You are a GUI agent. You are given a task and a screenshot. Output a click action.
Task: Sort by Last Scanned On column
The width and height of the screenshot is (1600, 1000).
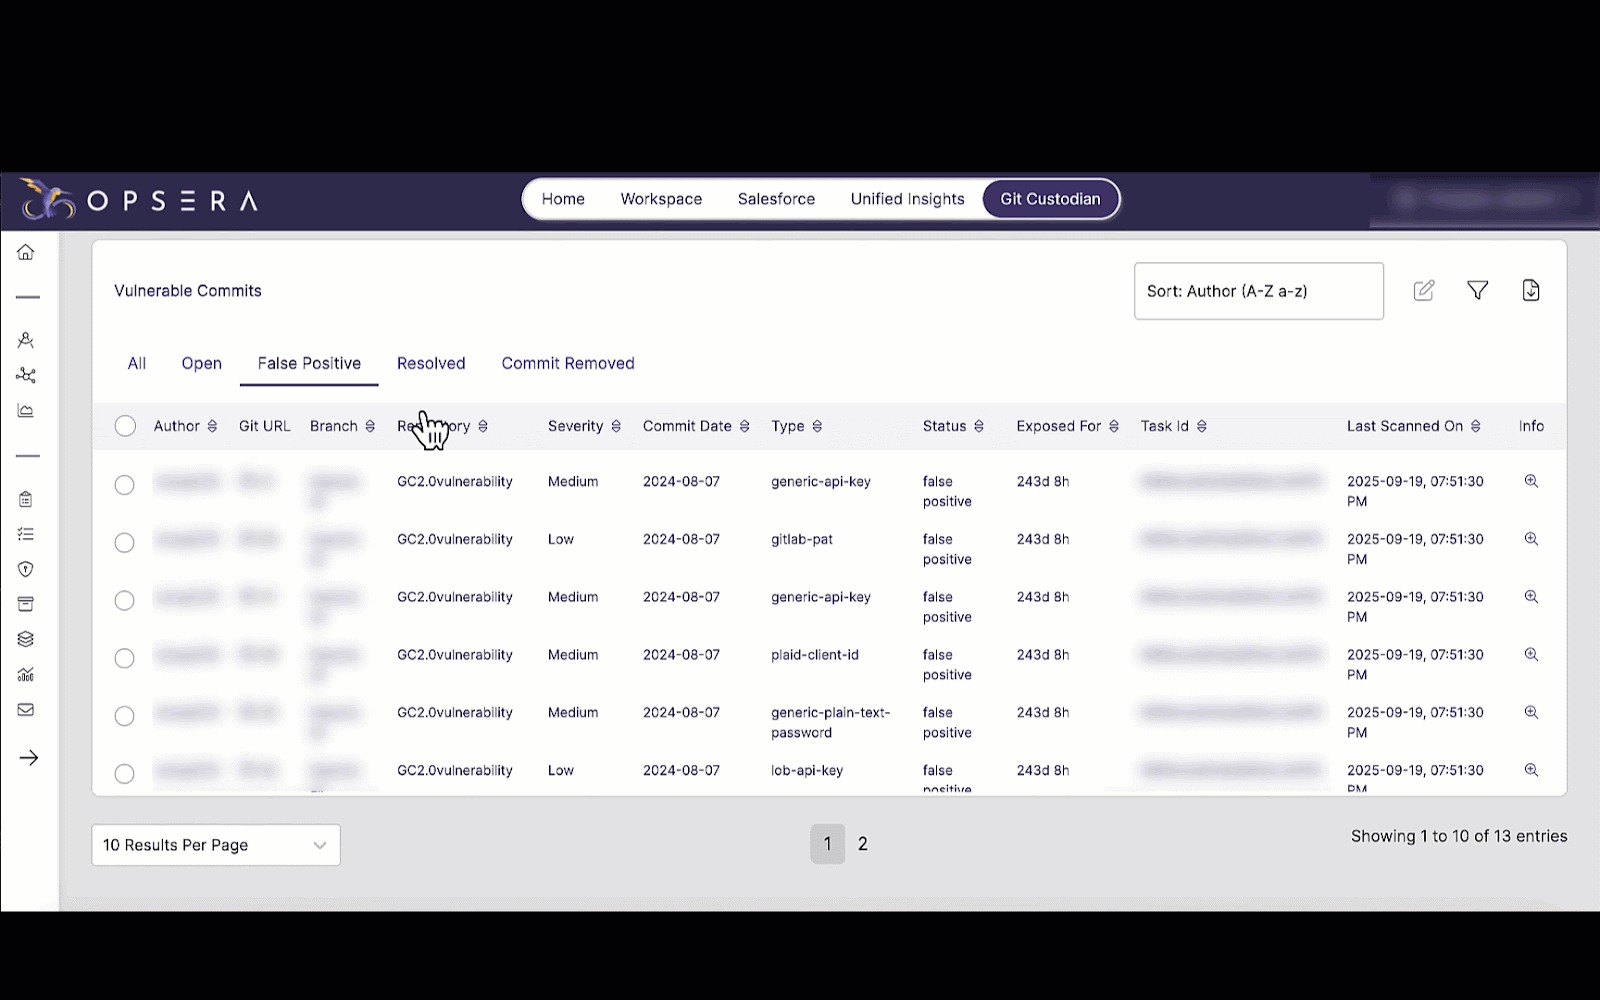(x=1475, y=426)
